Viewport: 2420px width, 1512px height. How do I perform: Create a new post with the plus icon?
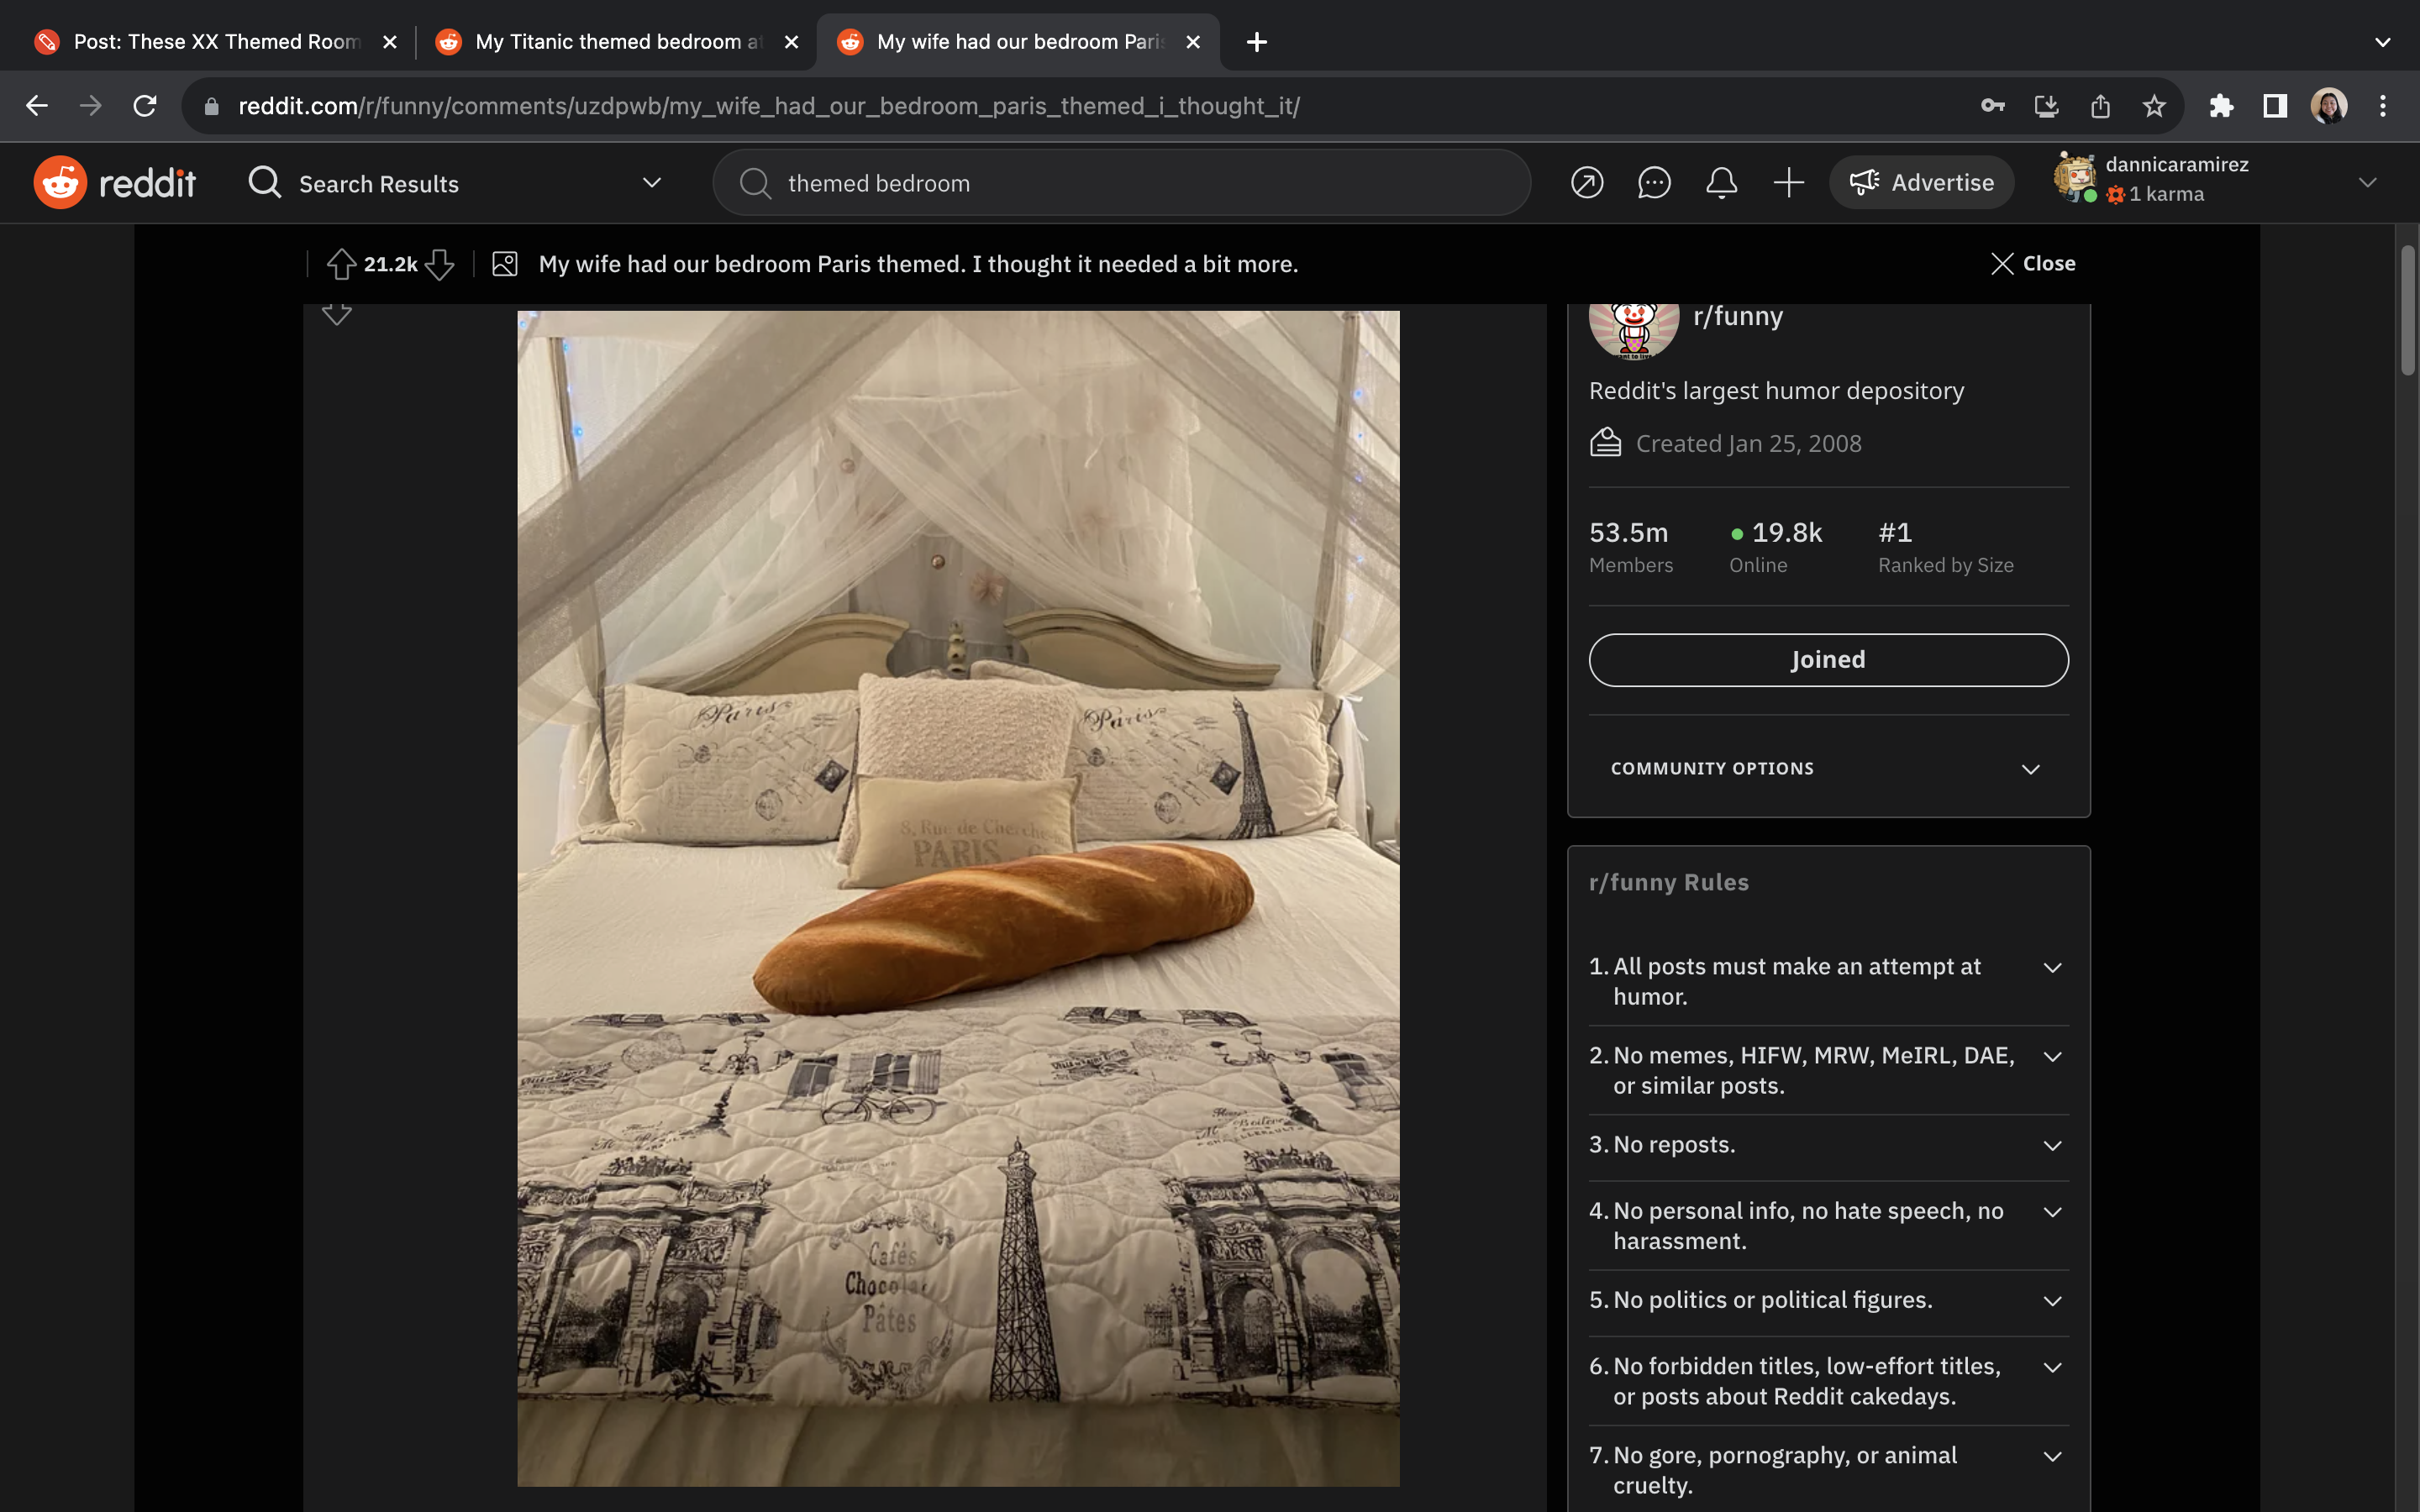click(x=1788, y=182)
